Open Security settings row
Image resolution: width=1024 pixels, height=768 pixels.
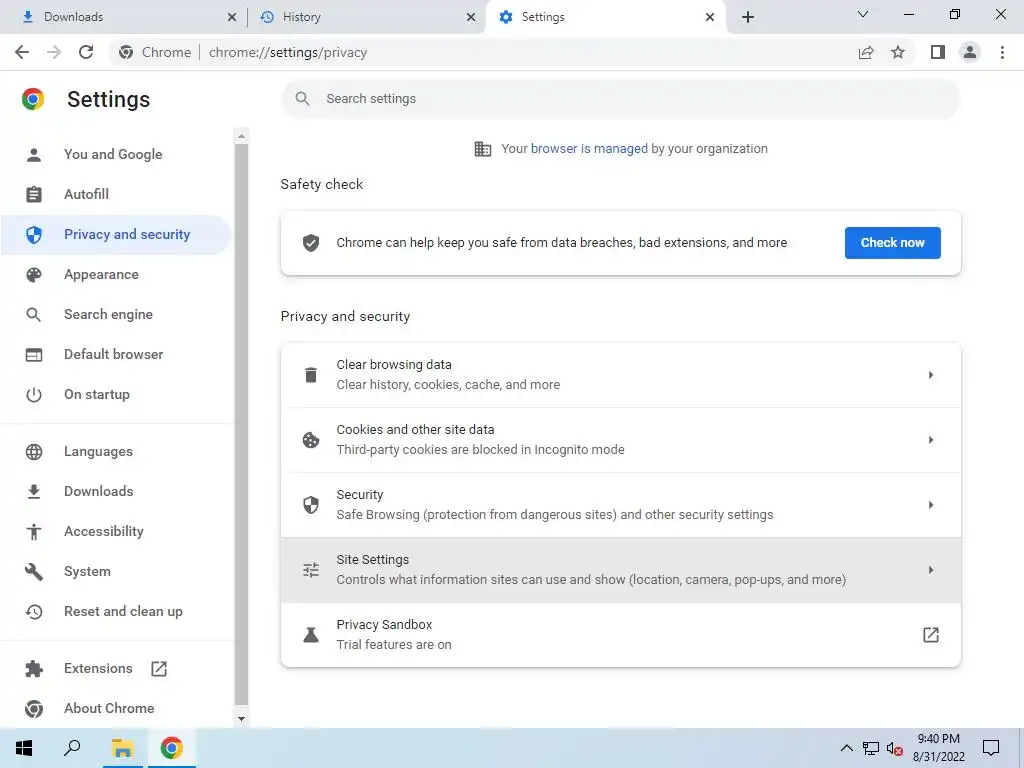620,505
